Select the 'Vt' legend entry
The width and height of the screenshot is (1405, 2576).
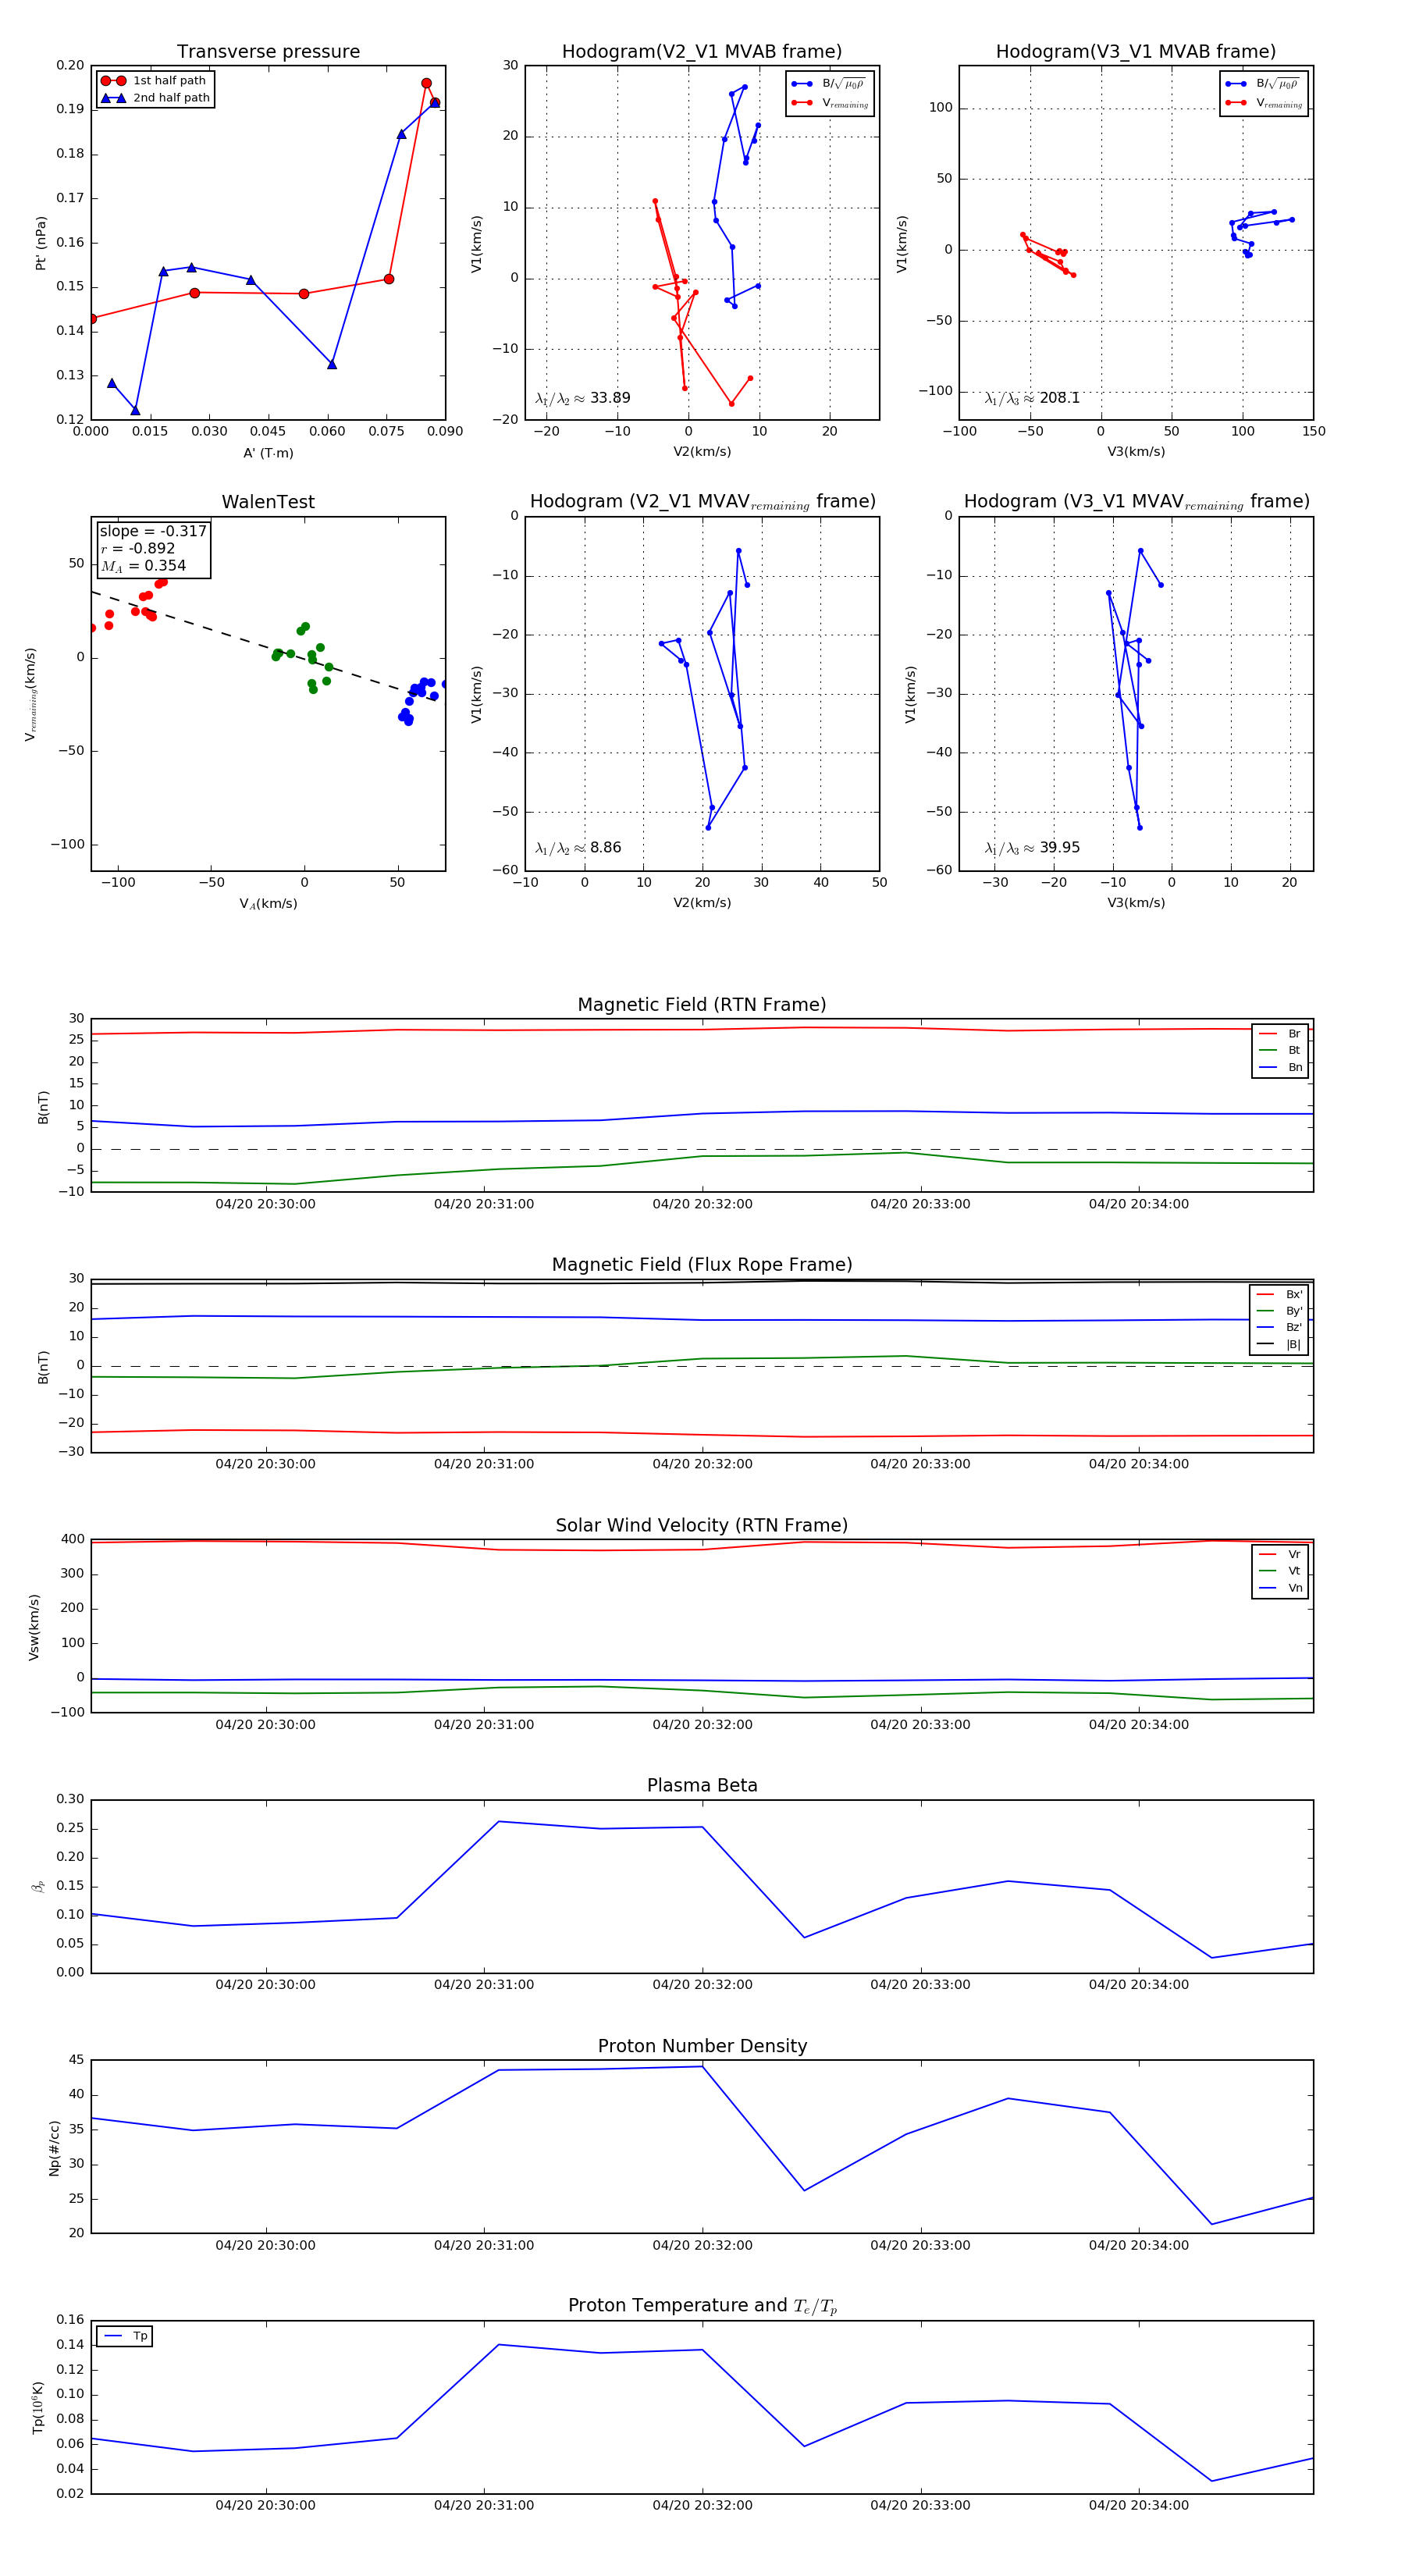[1280, 1571]
